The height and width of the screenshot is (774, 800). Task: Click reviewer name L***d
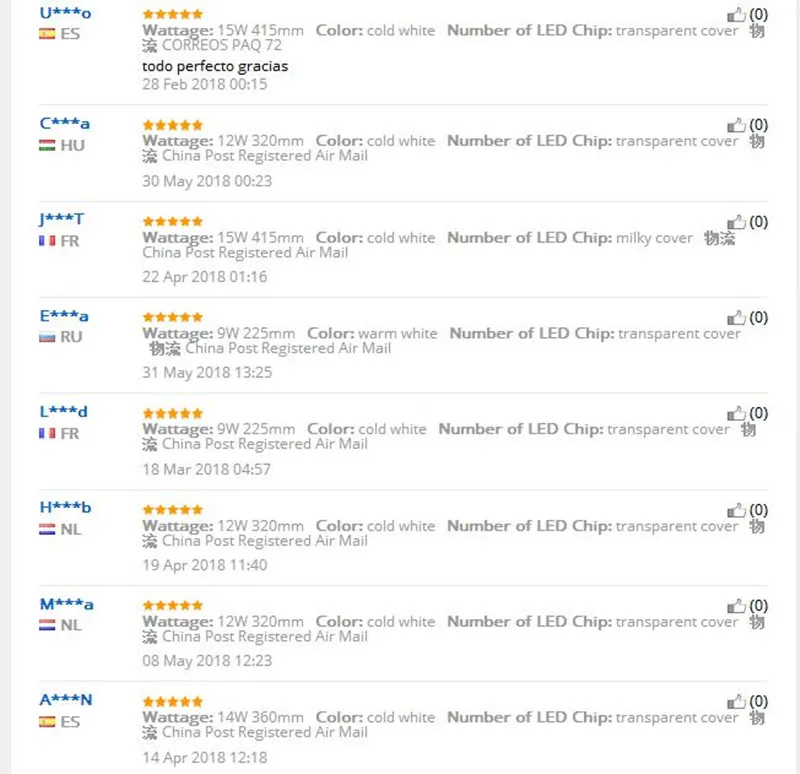63,411
